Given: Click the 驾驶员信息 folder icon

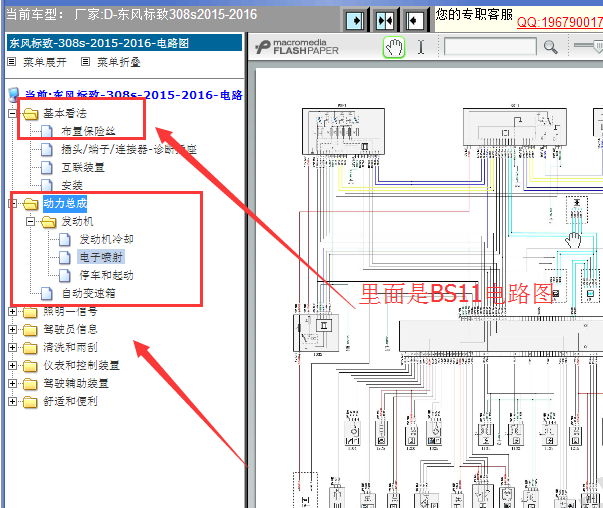Looking at the screenshot, I should click(30, 330).
